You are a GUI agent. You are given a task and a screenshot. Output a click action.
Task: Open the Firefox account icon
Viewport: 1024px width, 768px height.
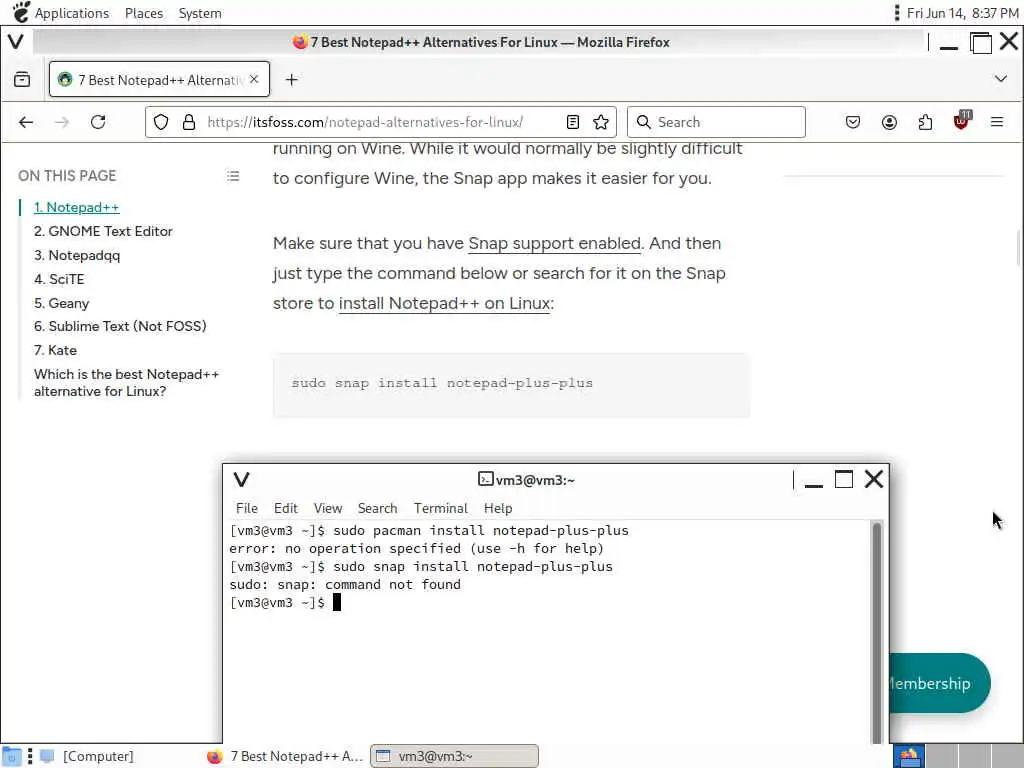(889, 122)
